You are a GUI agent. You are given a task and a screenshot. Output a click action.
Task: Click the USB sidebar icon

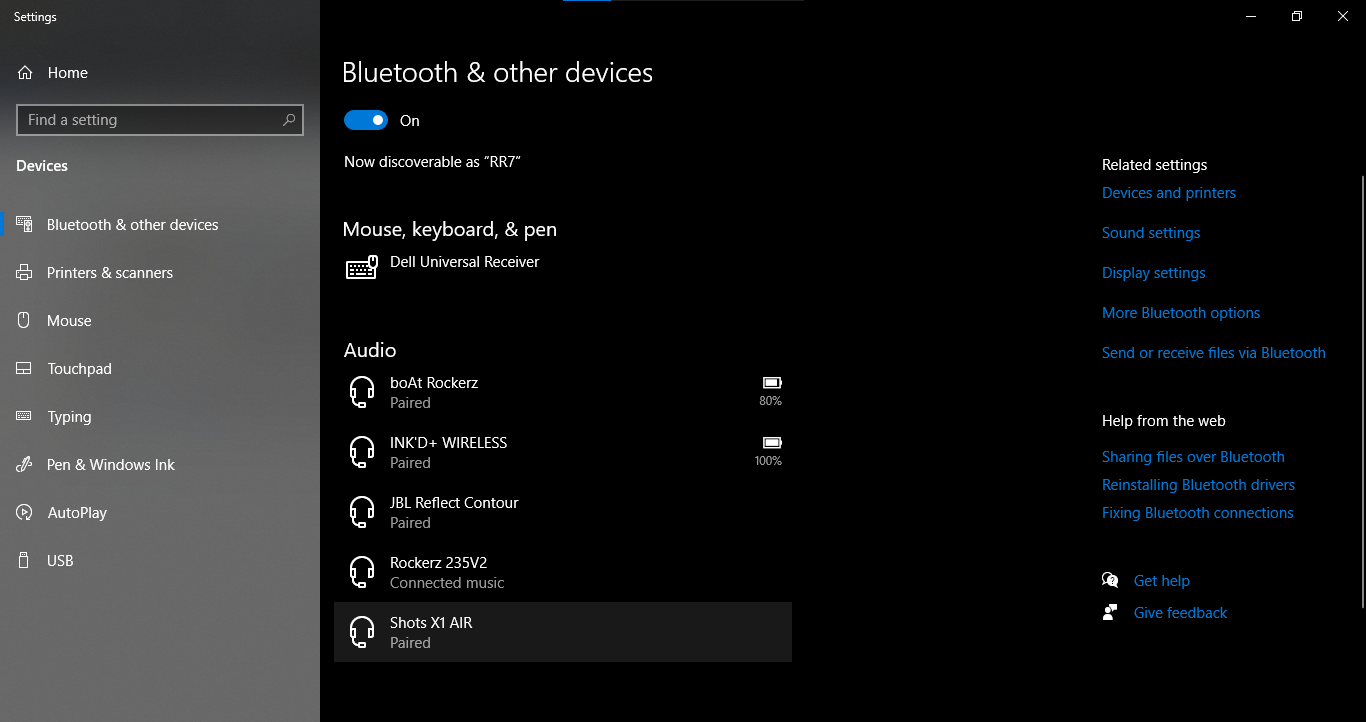point(25,561)
